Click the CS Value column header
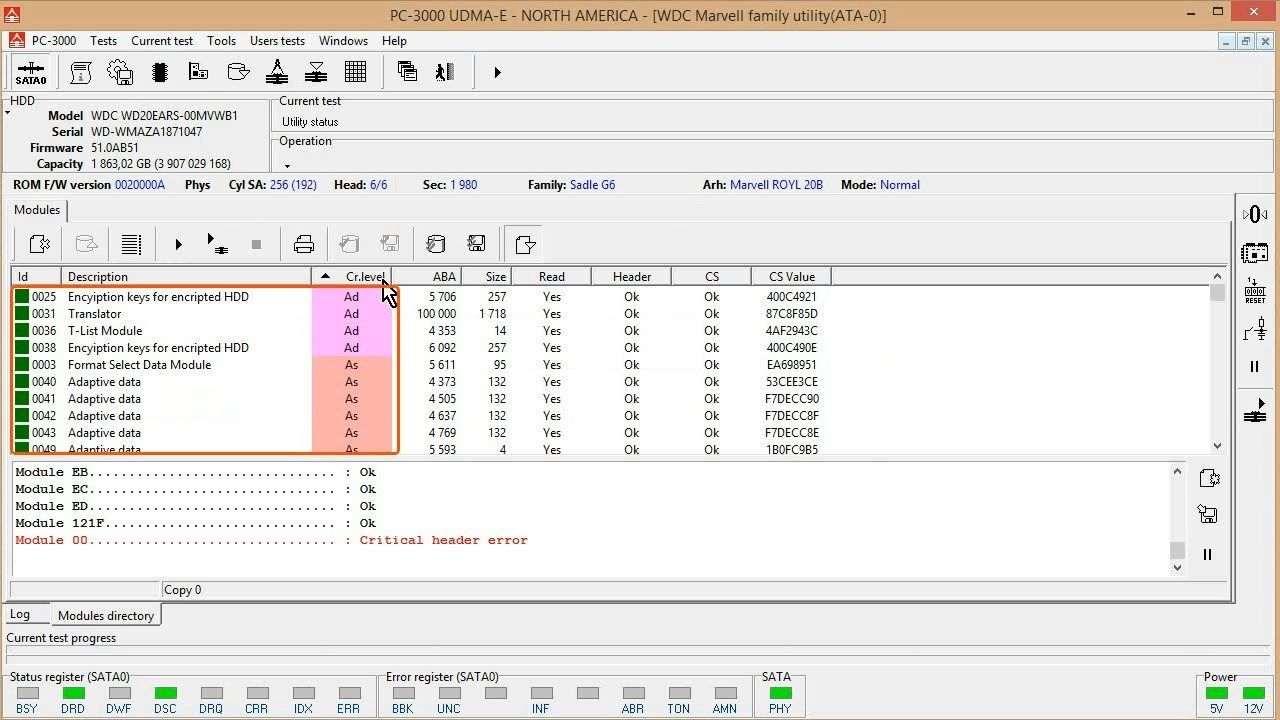Screen dimensions: 1280x720 [791, 276]
